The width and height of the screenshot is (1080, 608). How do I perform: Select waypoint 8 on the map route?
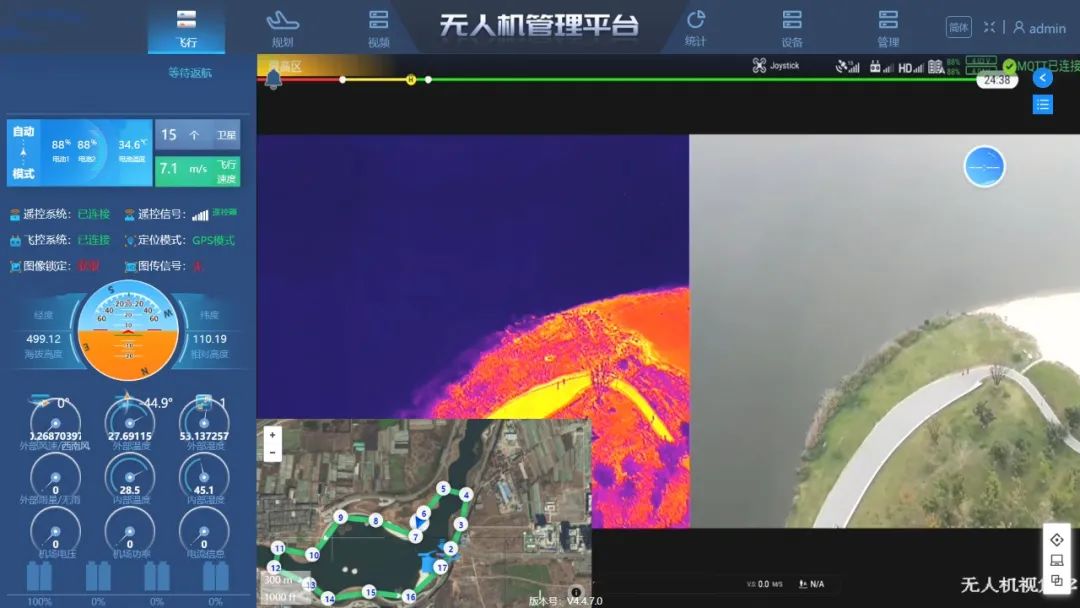point(375,521)
